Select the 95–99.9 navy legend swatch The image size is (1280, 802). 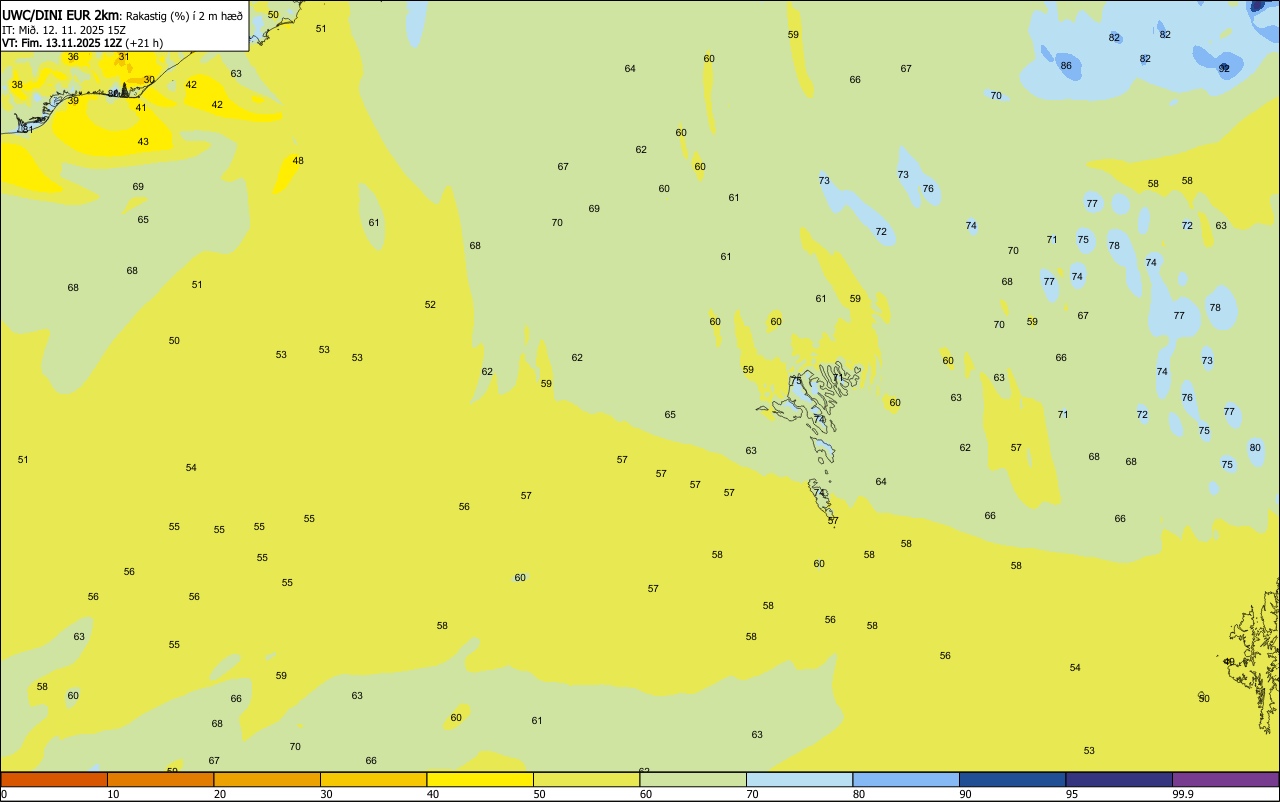coord(1119,779)
